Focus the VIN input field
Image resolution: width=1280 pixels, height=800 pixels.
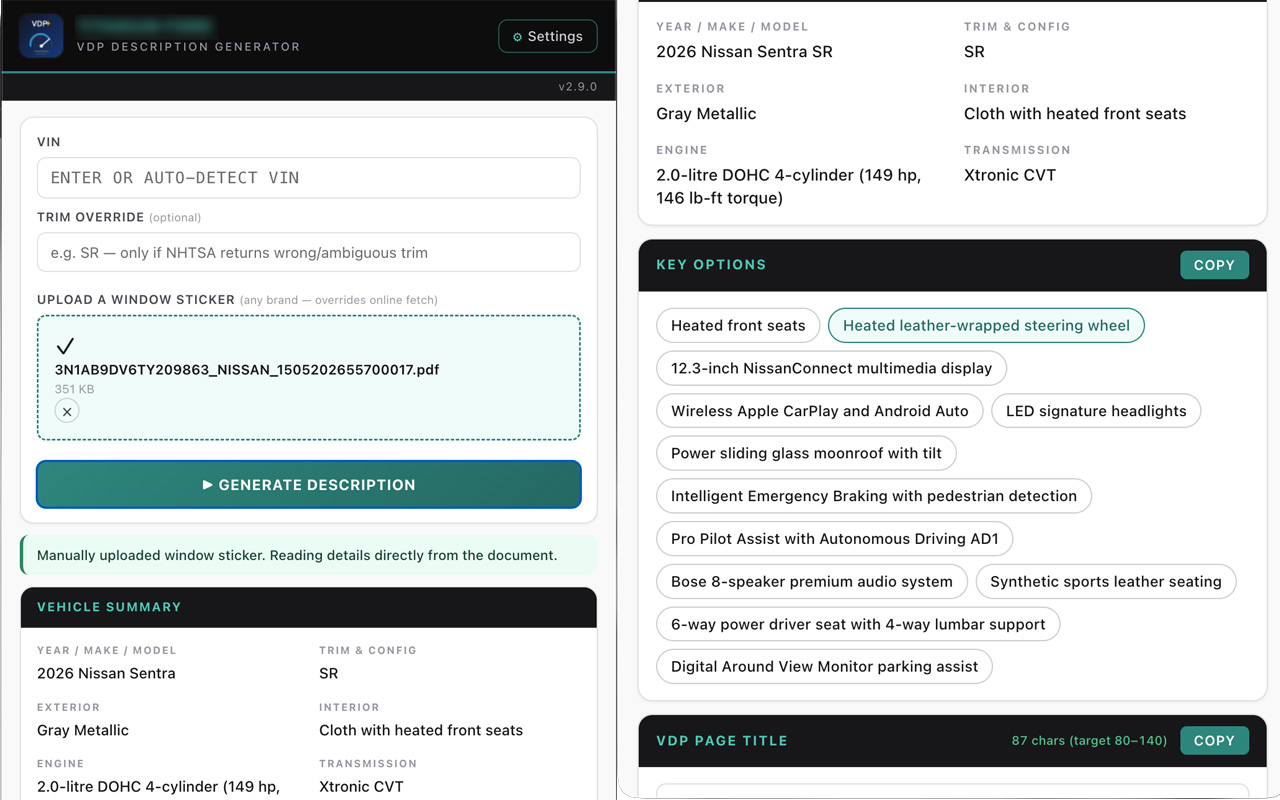click(x=309, y=178)
